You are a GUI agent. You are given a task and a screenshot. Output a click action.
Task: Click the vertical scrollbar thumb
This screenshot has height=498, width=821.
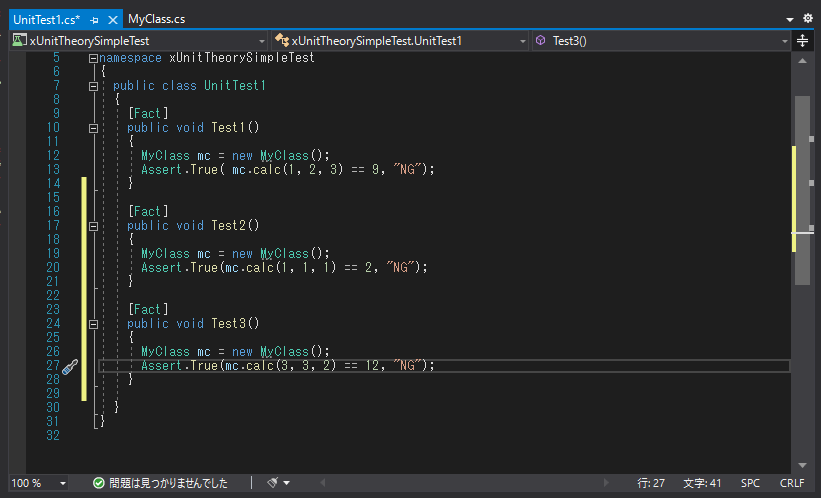[x=802, y=190]
